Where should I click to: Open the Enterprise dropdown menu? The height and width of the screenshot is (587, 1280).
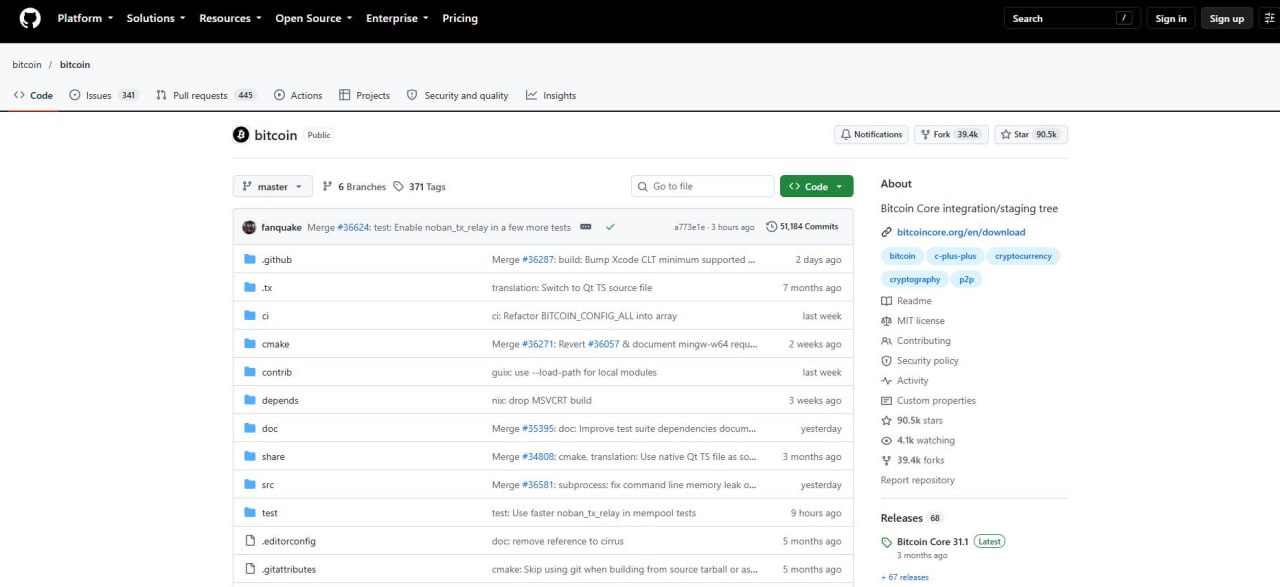click(x=397, y=18)
